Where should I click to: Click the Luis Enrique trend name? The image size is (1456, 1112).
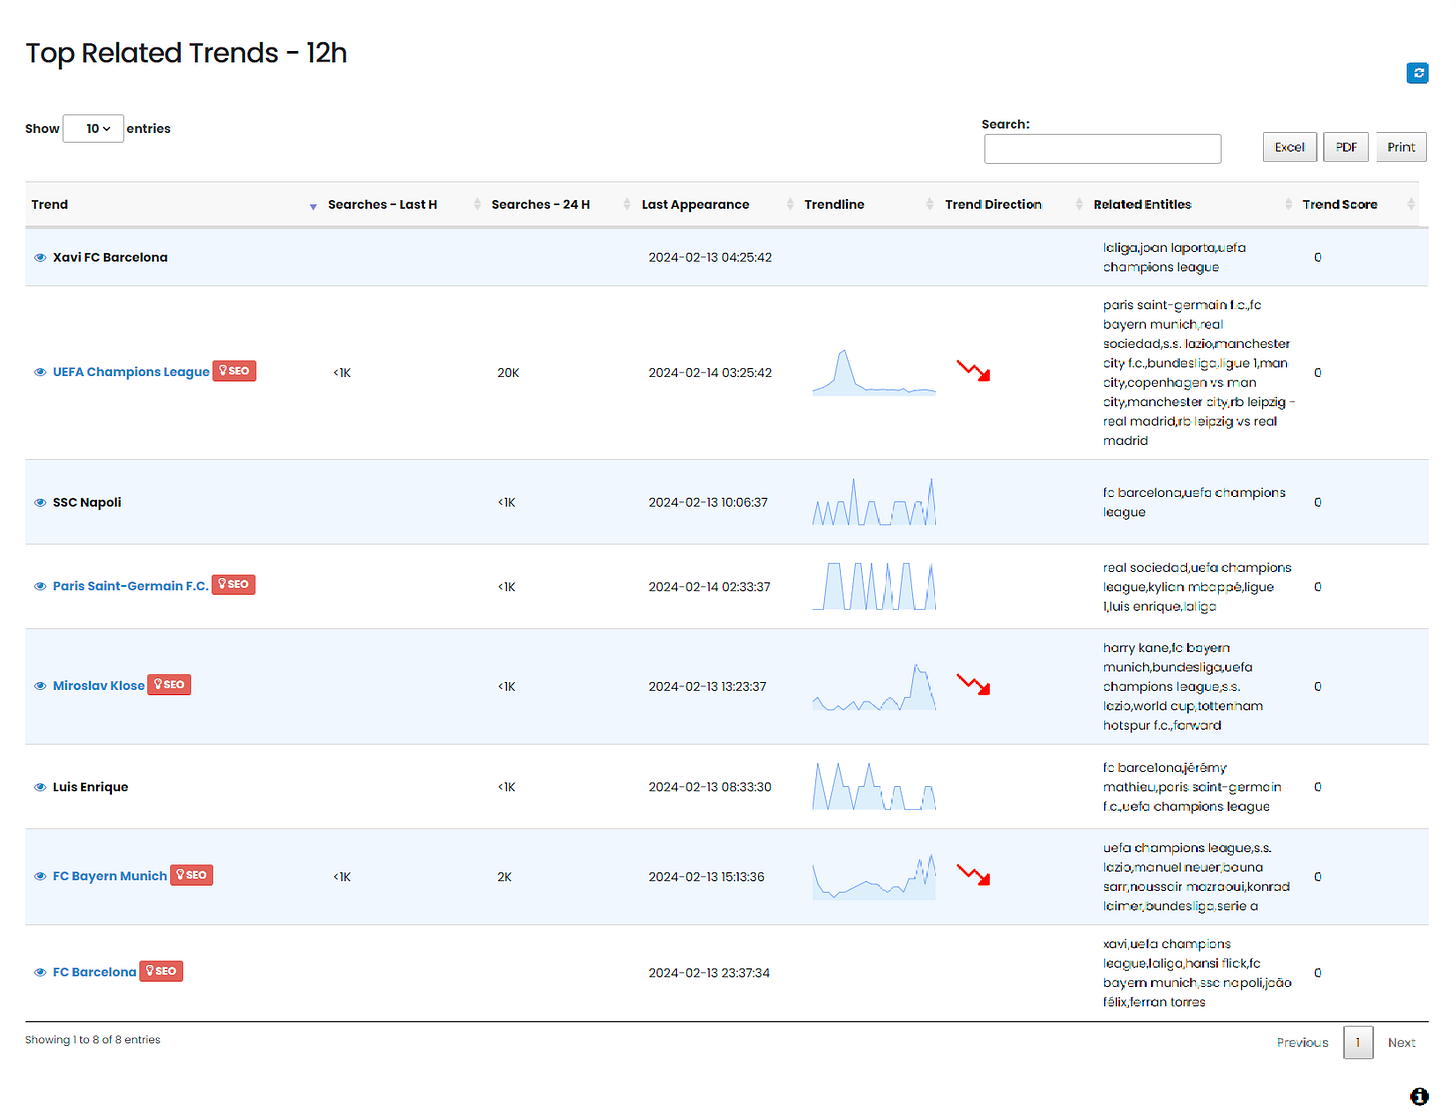pyautogui.click(x=91, y=787)
